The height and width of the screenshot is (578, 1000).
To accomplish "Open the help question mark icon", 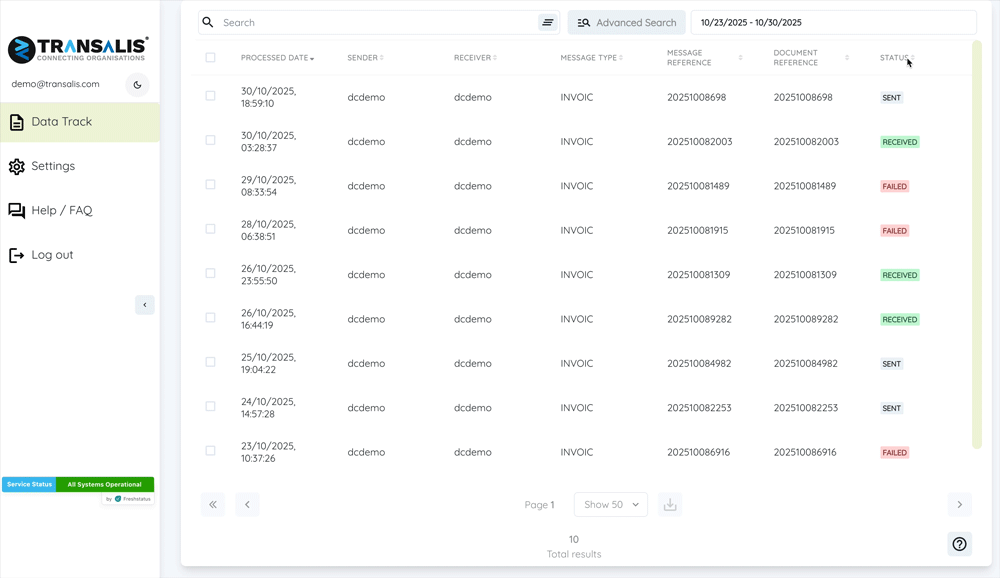I will tap(959, 544).
